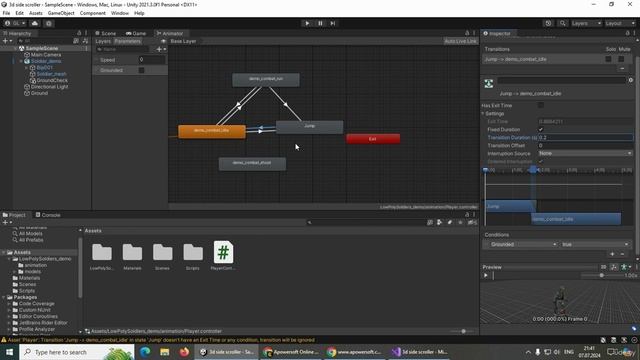Toggle the Auto Live Link button

click(460, 41)
